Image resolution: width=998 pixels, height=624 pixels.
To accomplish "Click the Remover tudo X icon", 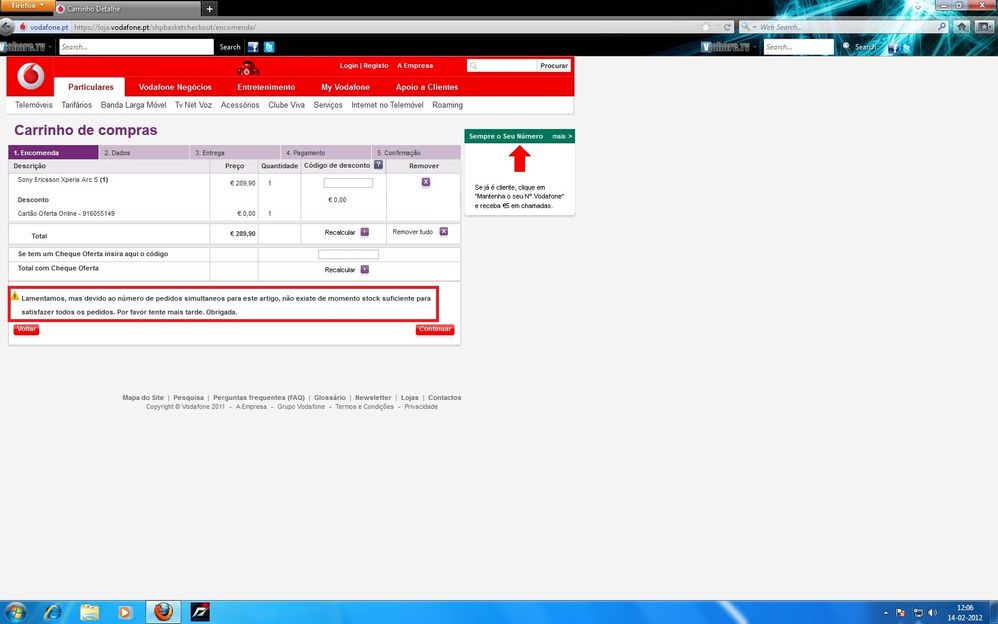I will coord(443,231).
